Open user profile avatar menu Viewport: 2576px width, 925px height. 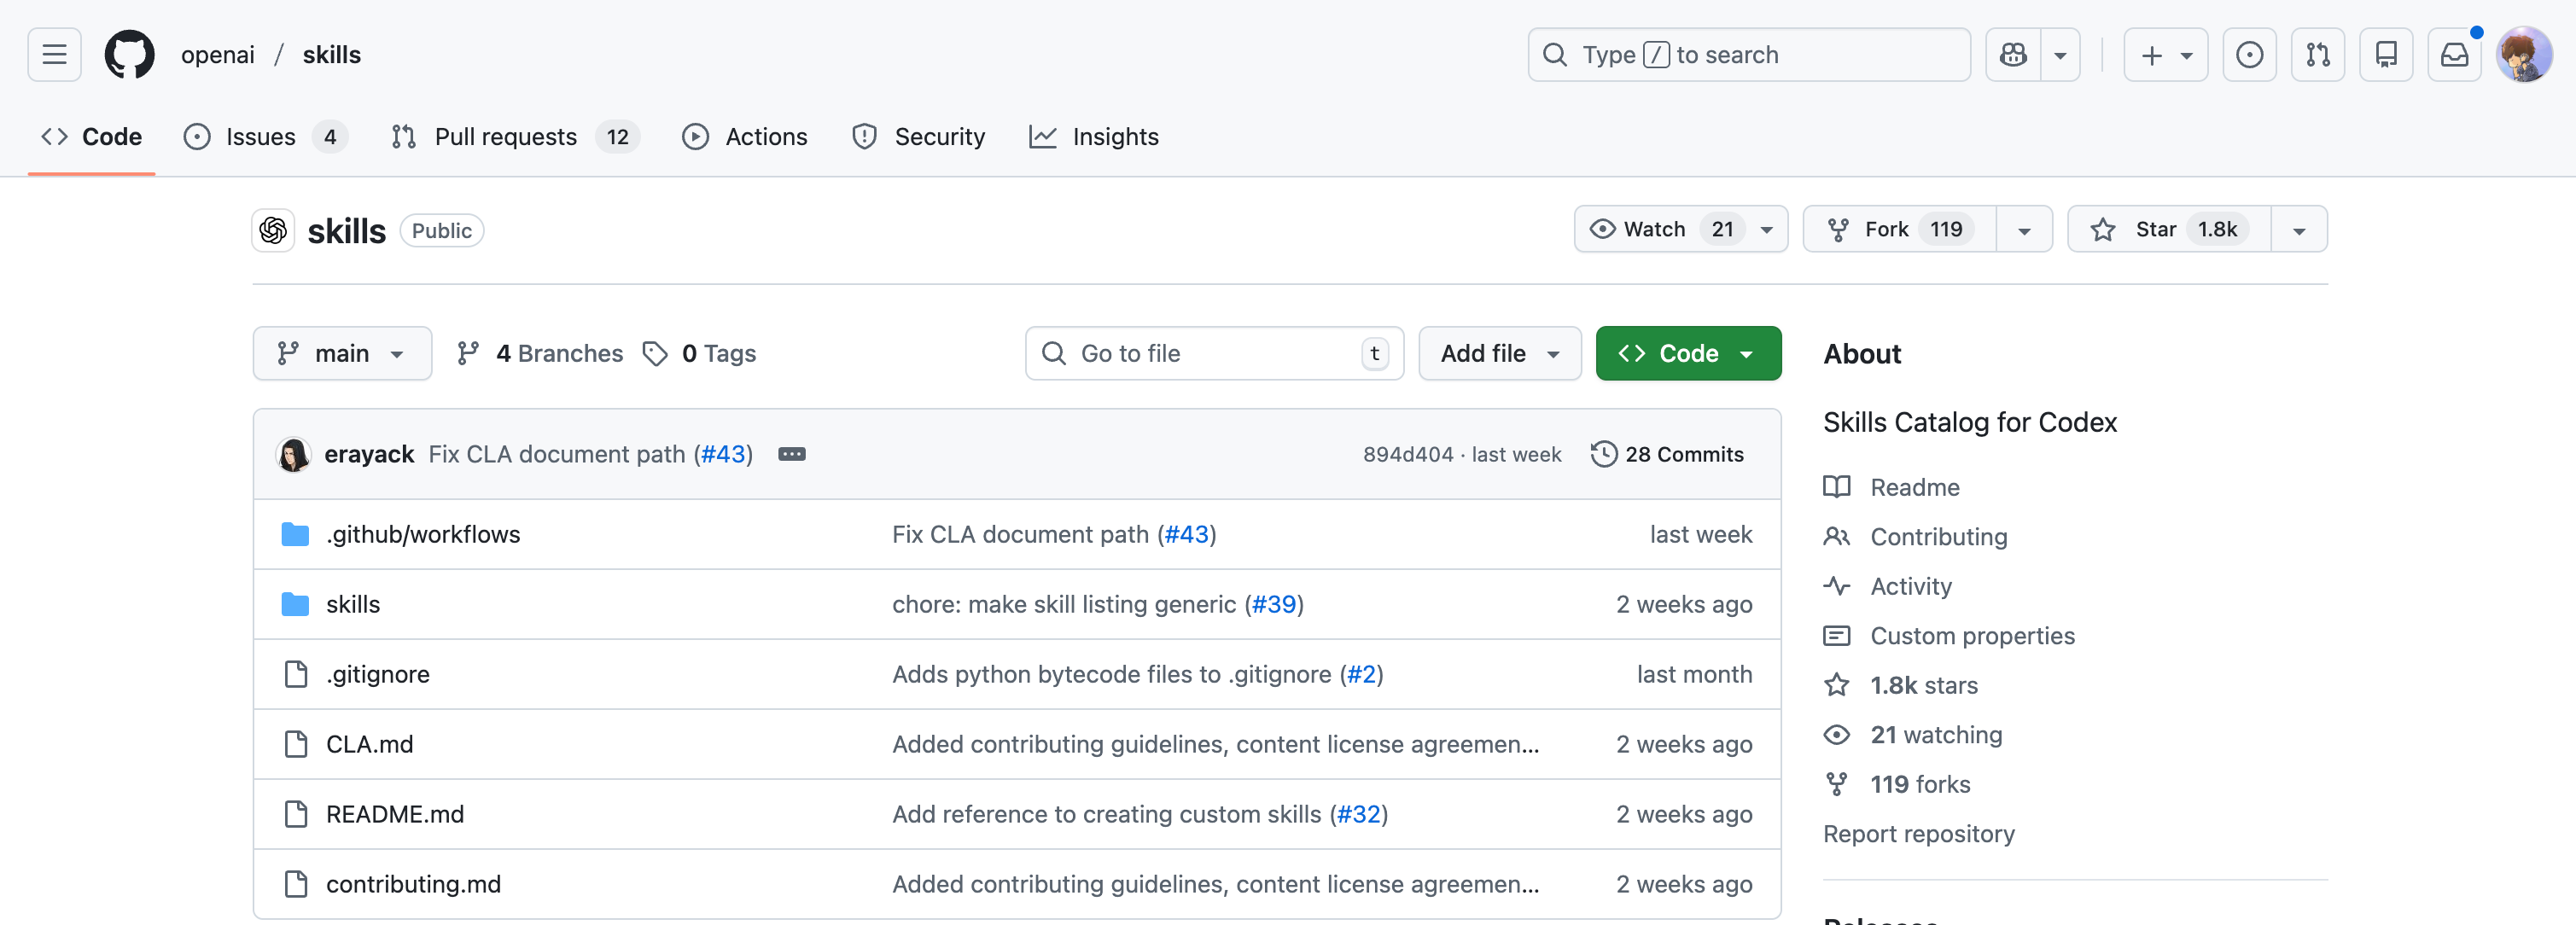point(2524,54)
